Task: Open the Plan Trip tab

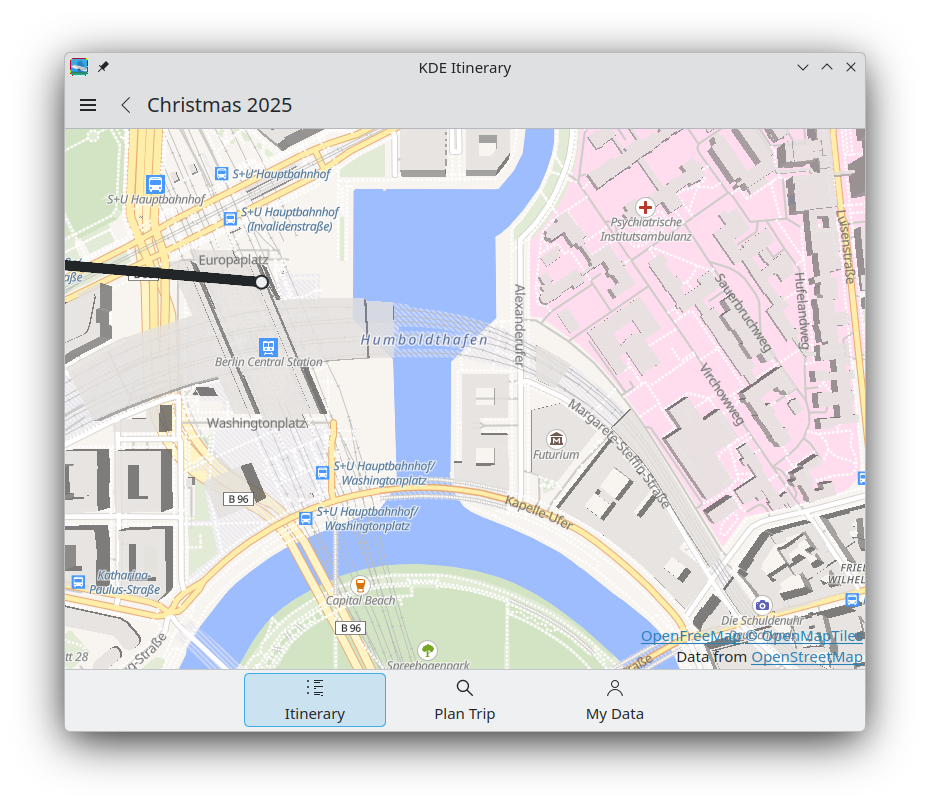Action: (464, 700)
